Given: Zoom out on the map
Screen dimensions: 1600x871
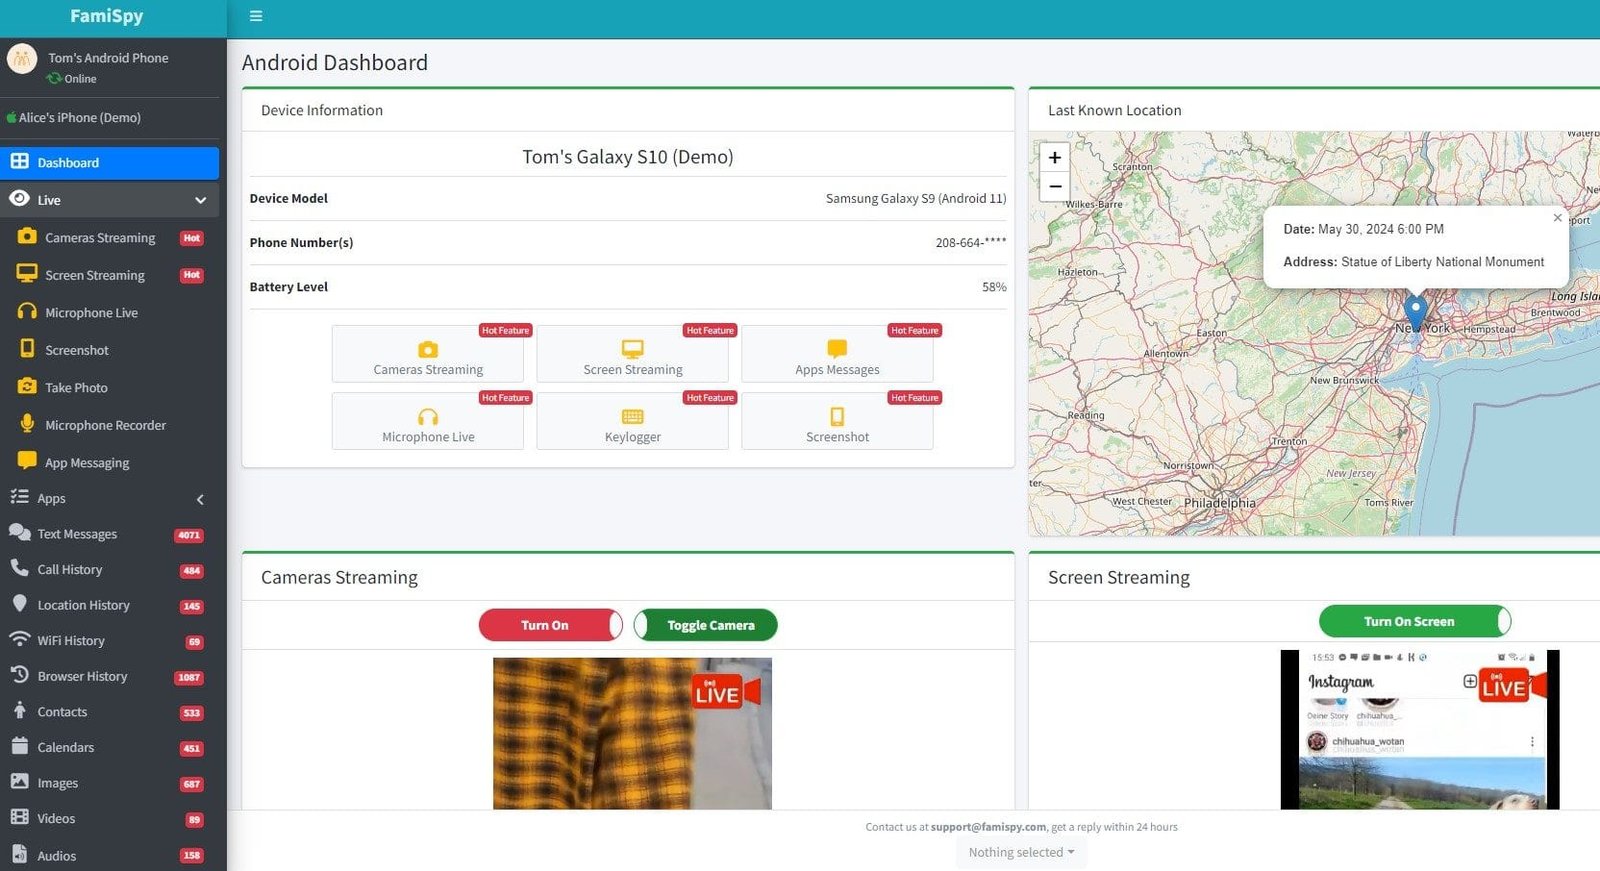Looking at the screenshot, I should (x=1055, y=187).
